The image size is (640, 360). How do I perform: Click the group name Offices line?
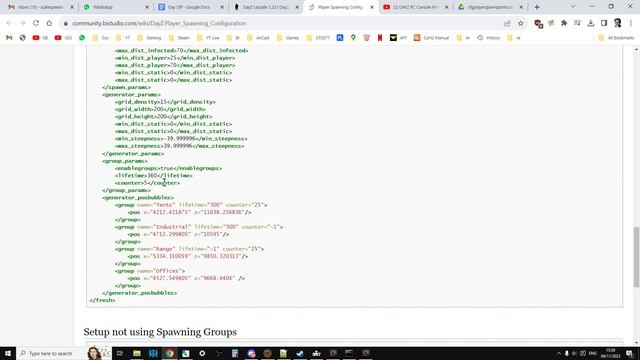pyautogui.click(x=150, y=271)
